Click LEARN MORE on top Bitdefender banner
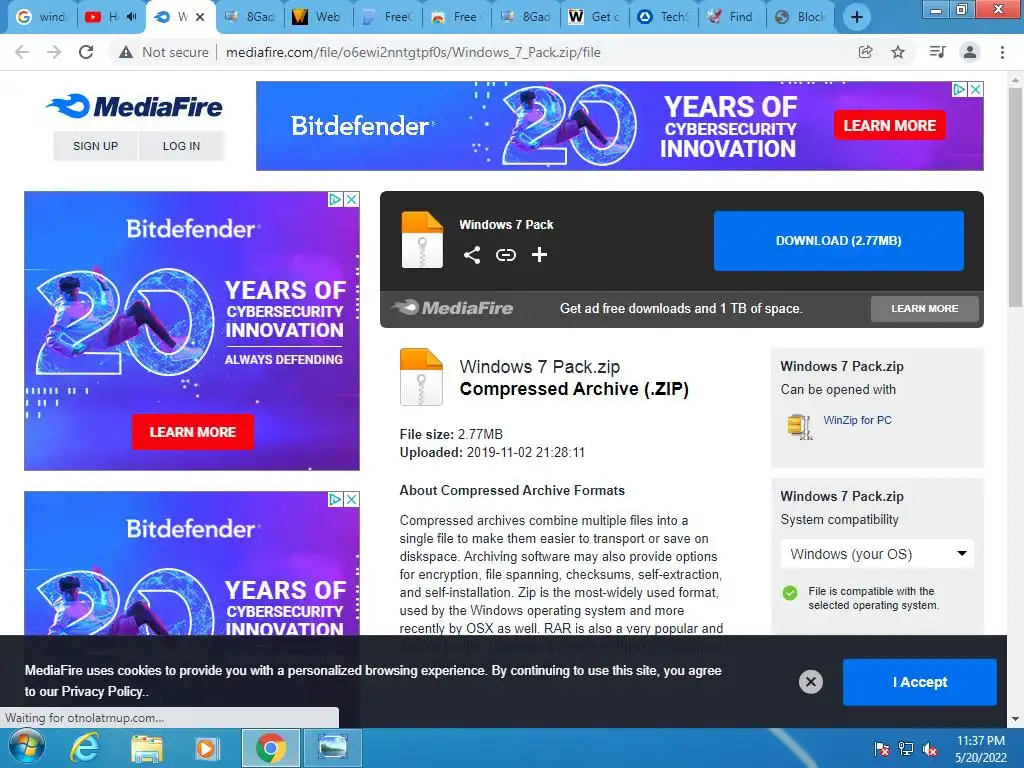The image size is (1024, 768). (x=889, y=125)
